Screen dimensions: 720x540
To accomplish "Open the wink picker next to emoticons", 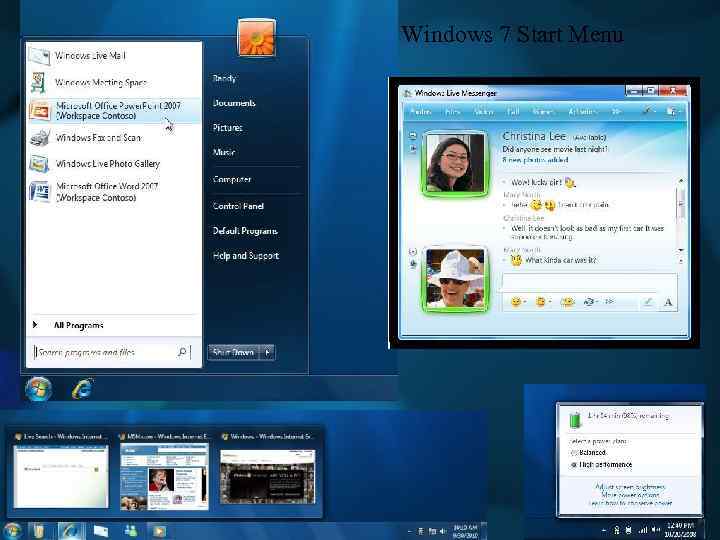I will click(542, 302).
